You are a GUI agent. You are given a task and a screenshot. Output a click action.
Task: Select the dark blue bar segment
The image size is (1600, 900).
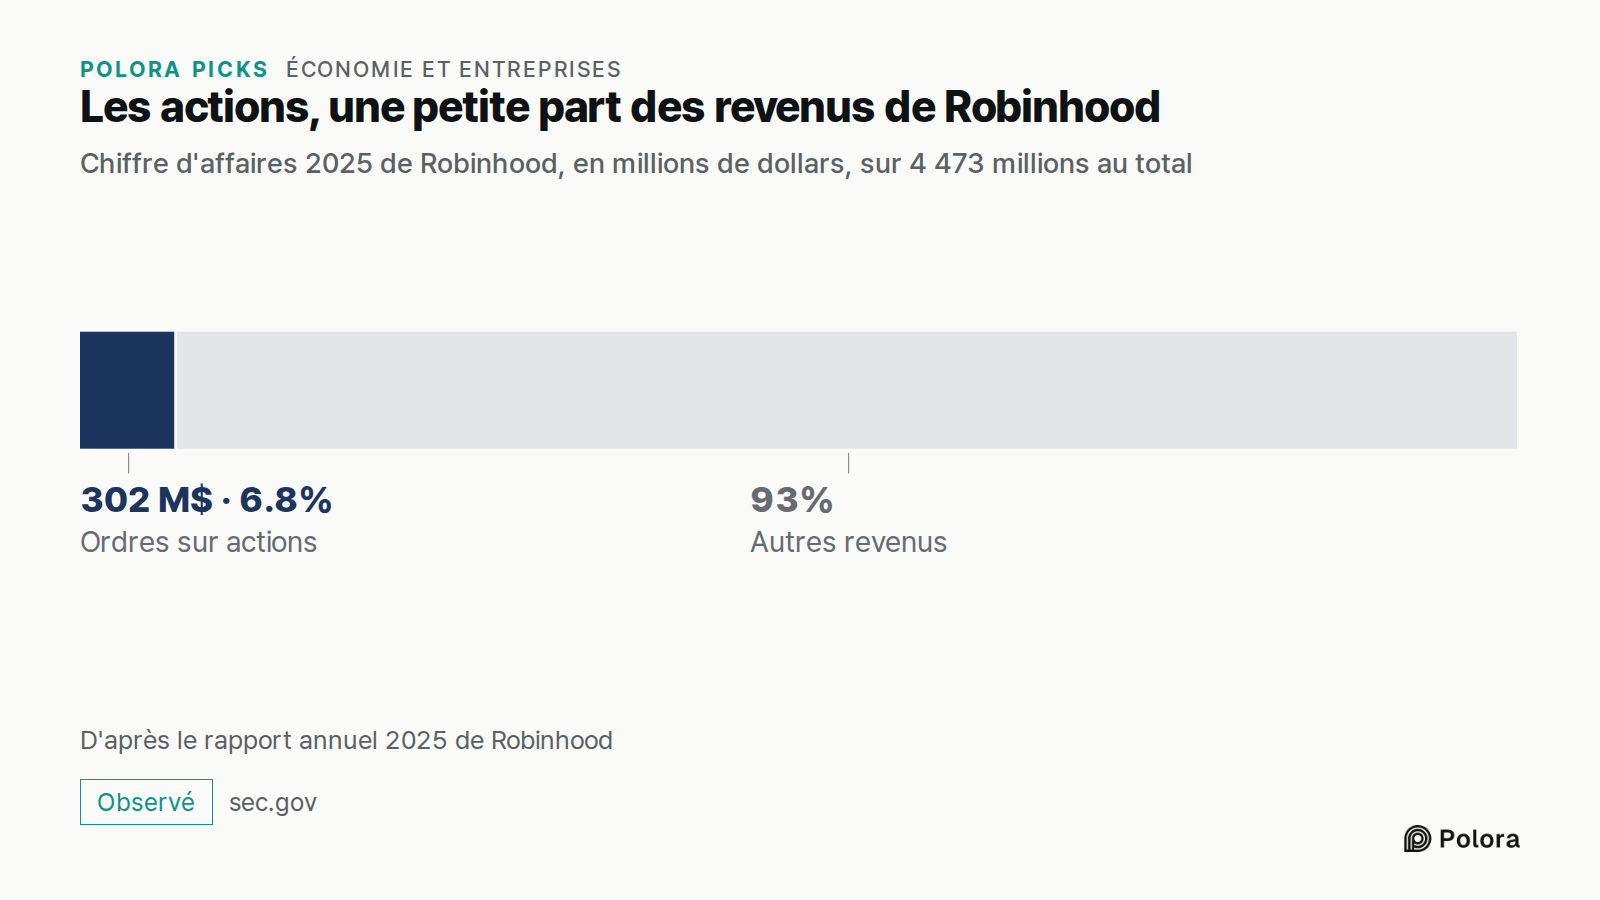tap(127, 390)
